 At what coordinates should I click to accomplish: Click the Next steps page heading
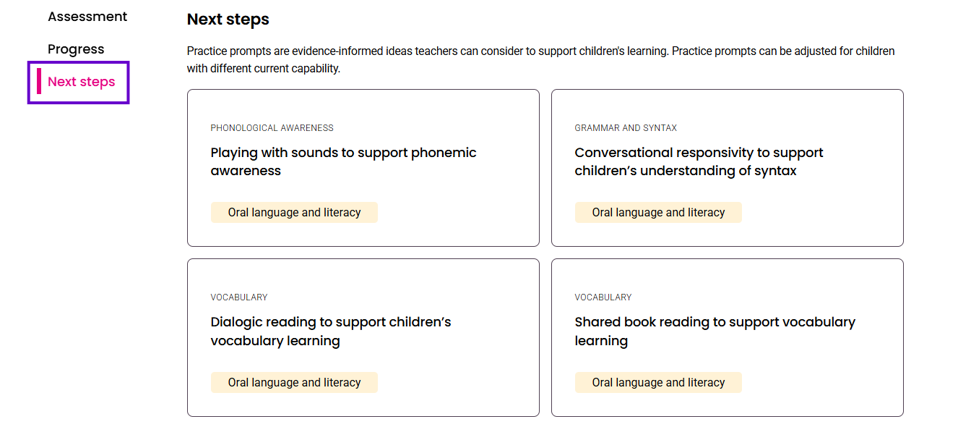(x=228, y=20)
